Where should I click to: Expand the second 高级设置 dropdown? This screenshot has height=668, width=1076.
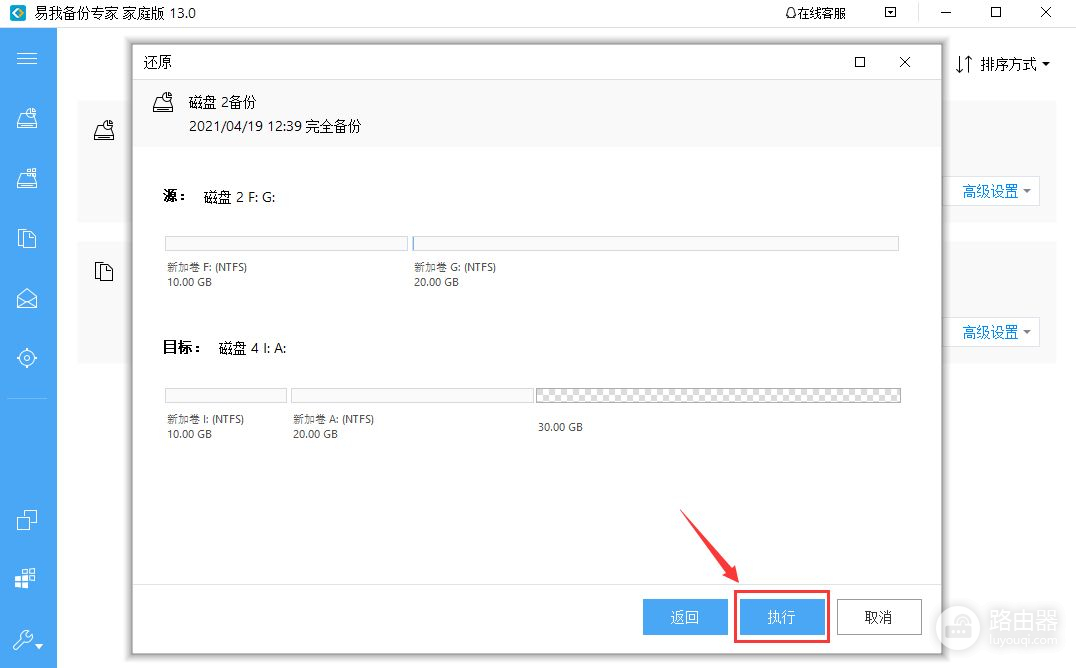[996, 332]
